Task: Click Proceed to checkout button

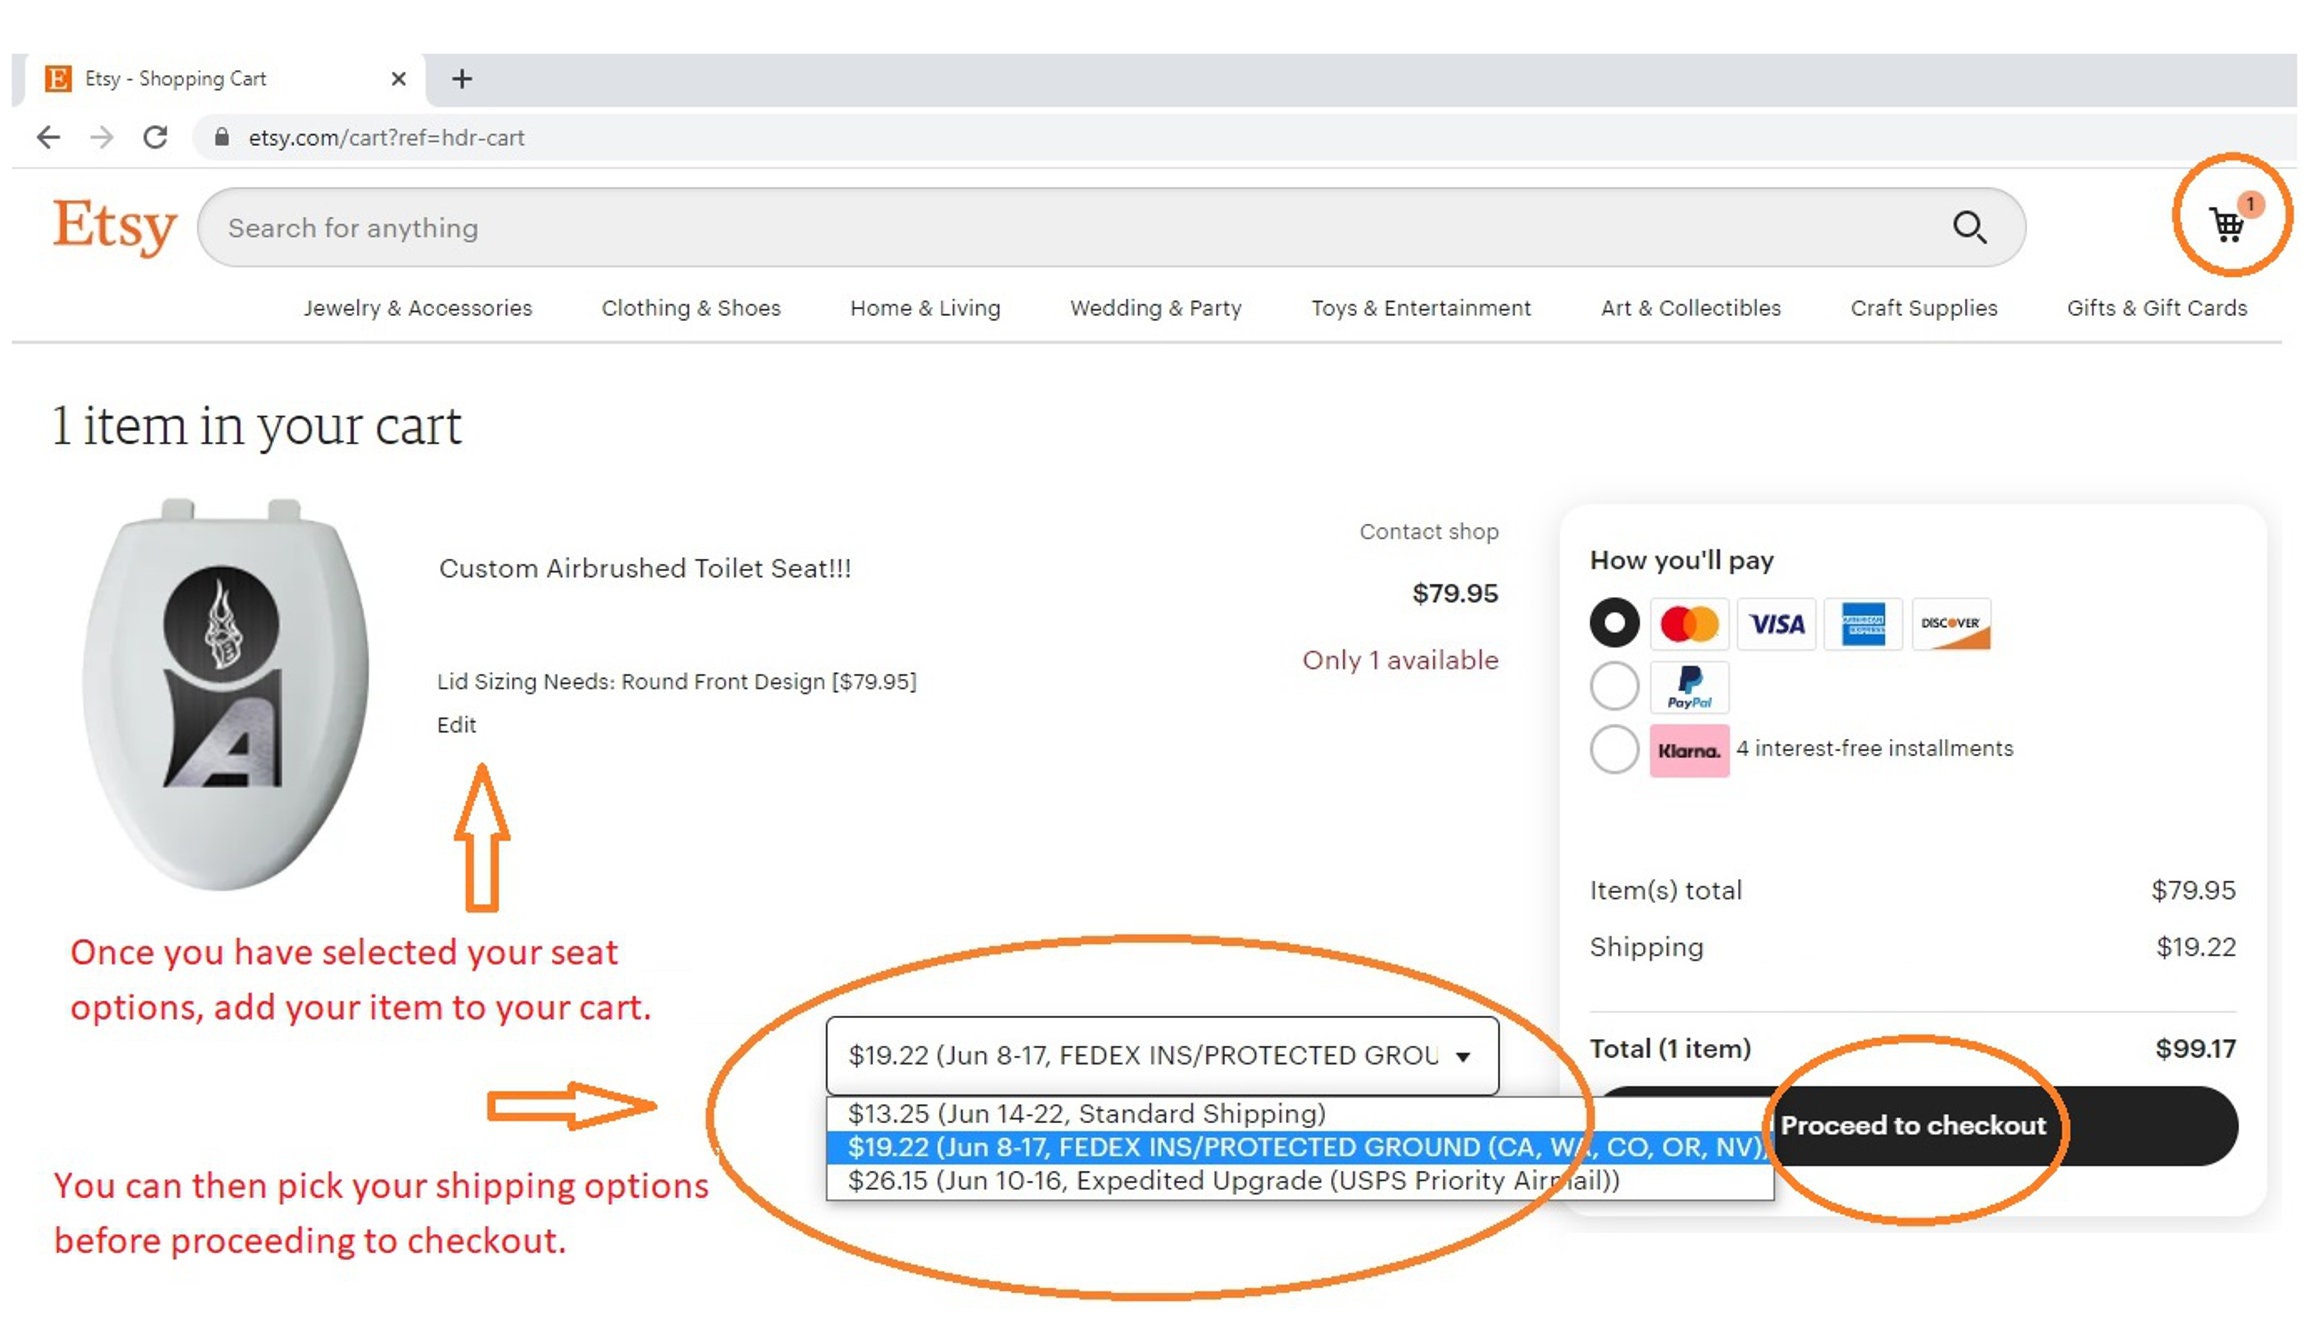Action: pos(1913,1126)
